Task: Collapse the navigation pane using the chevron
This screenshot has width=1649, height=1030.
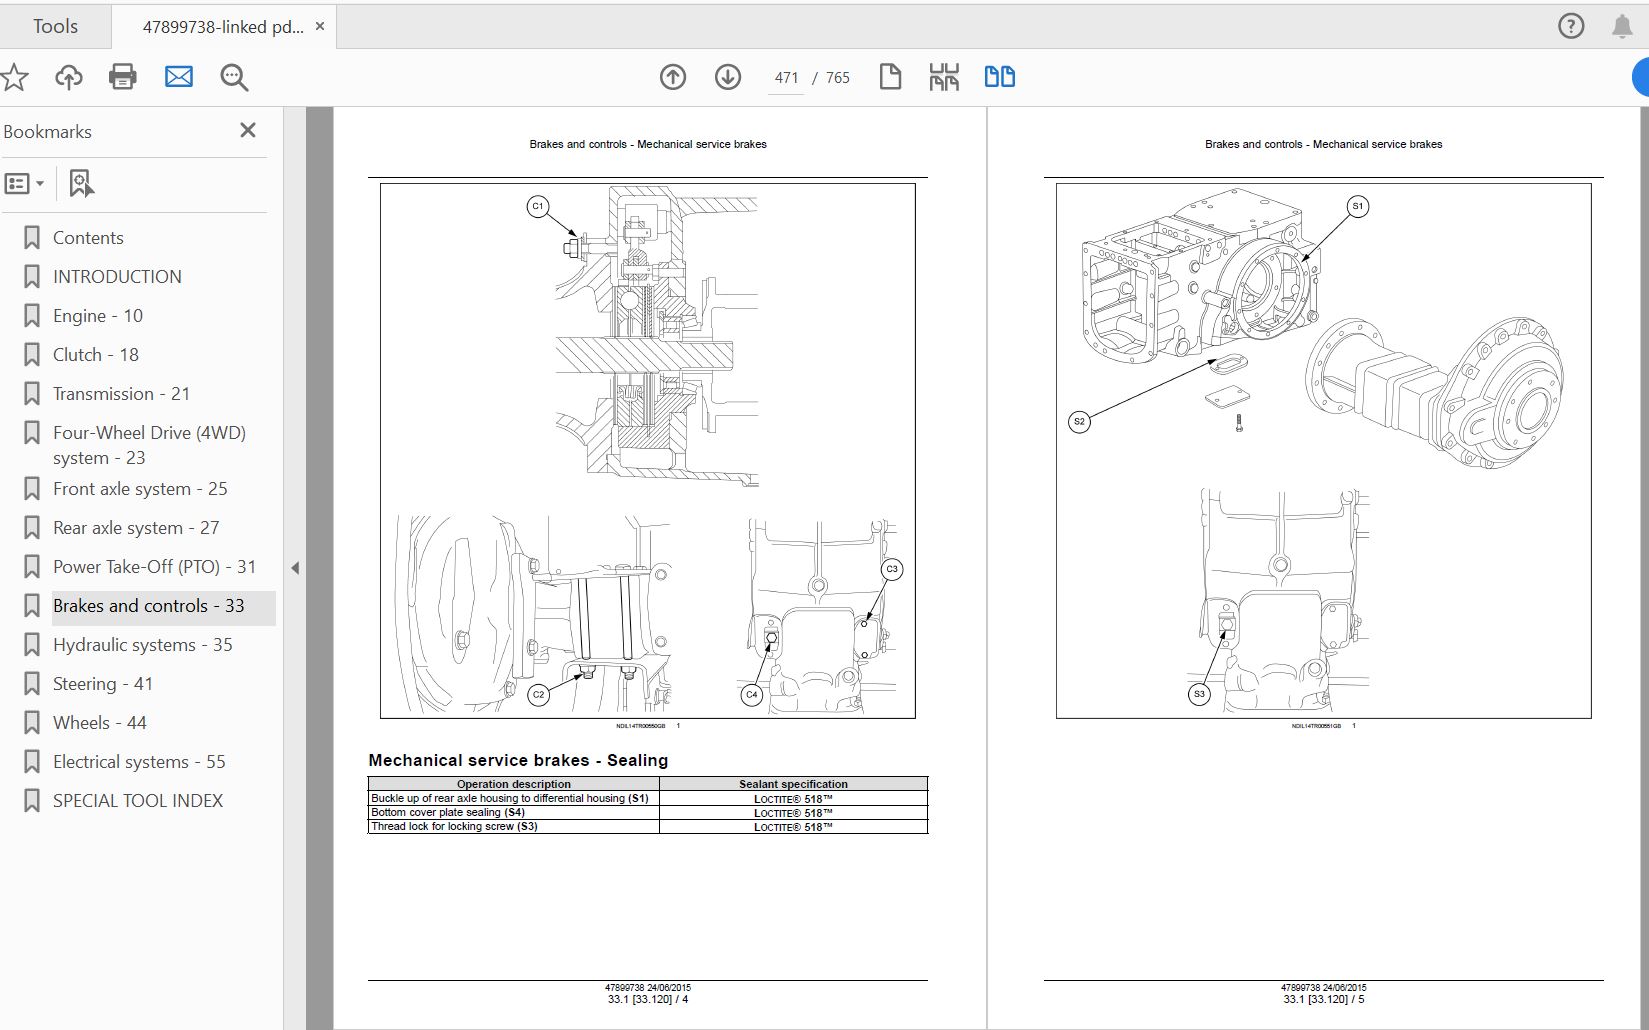Action: pyautogui.click(x=295, y=567)
